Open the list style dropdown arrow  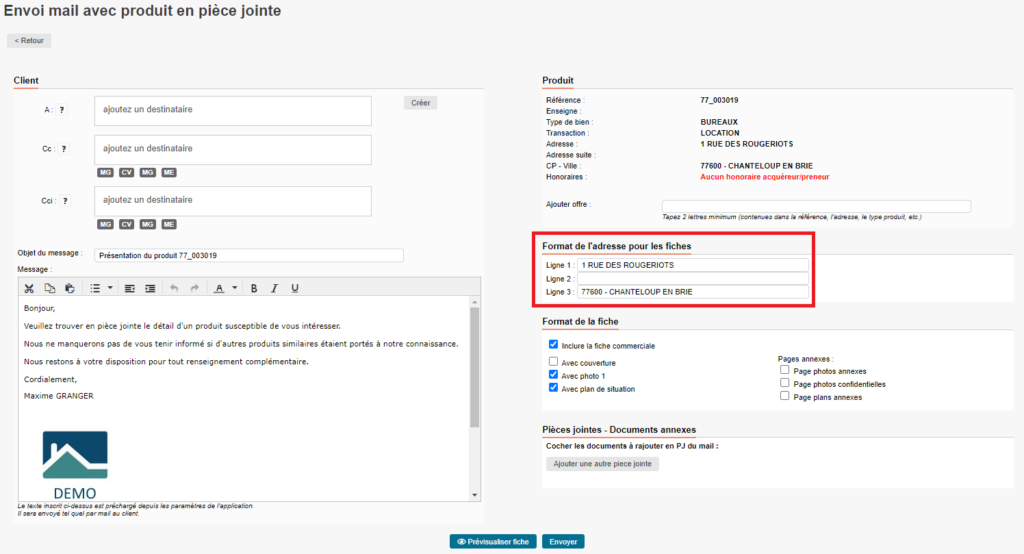(110, 288)
